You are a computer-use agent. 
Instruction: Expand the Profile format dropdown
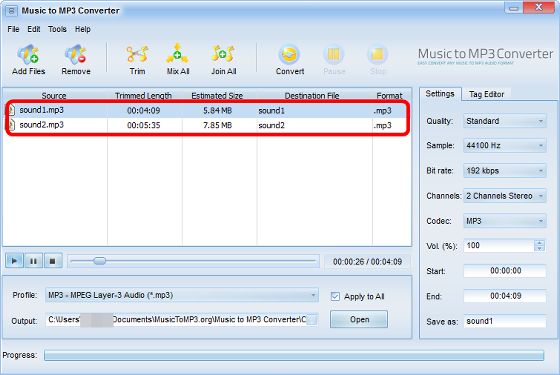tap(182, 295)
